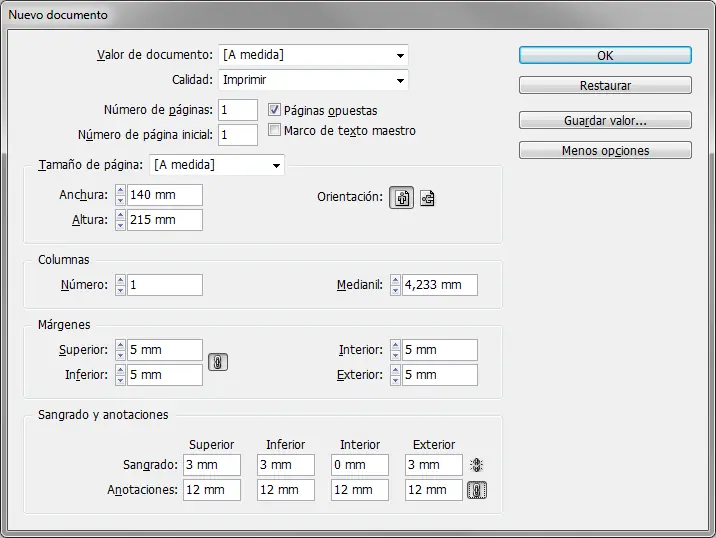The width and height of the screenshot is (716, 538).
Task: Click the columns Número field
Action: tap(165, 285)
